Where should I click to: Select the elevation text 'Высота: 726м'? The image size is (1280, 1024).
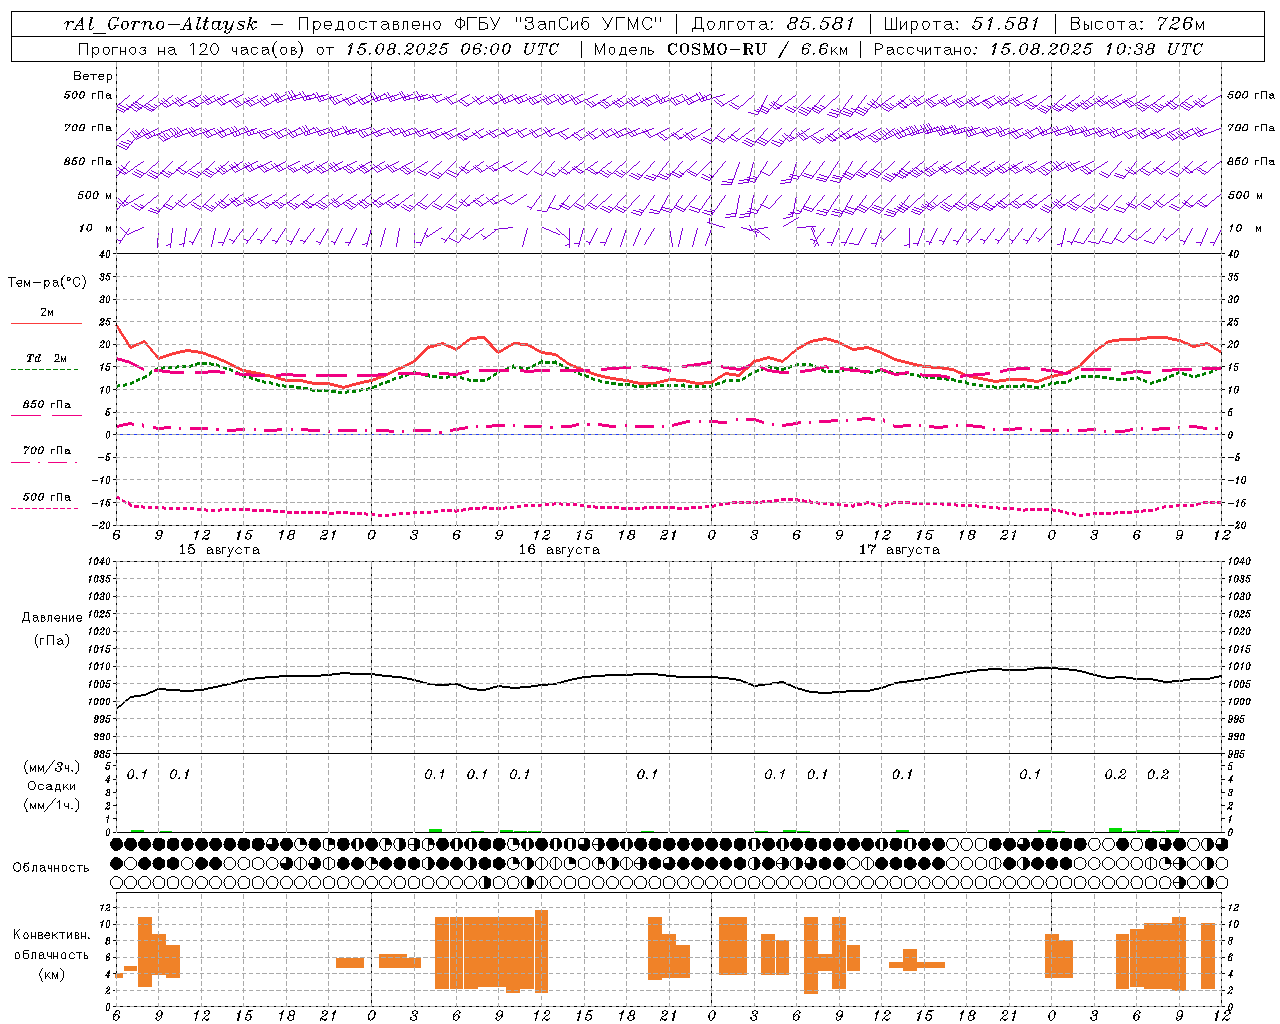click(1138, 24)
